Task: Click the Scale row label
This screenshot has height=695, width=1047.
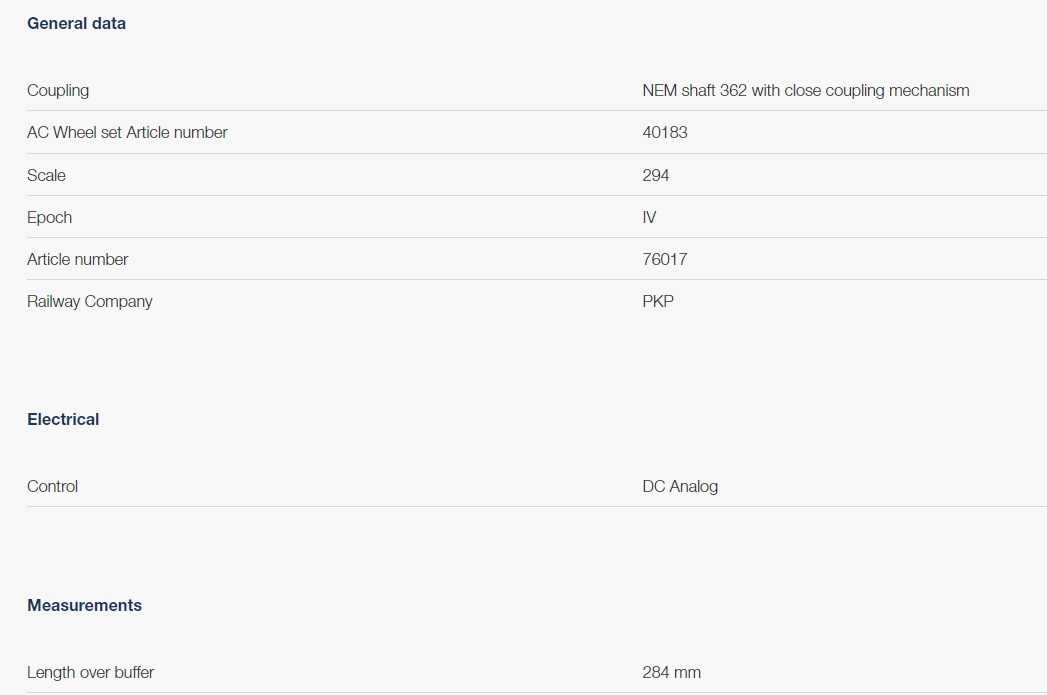Action: tap(46, 175)
